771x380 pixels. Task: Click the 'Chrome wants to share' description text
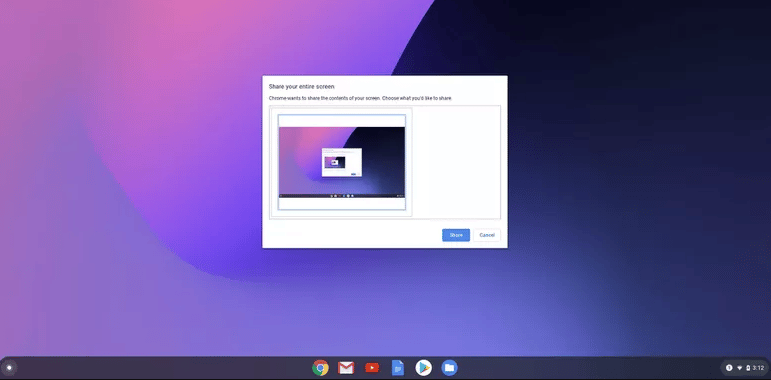[360, 98]
